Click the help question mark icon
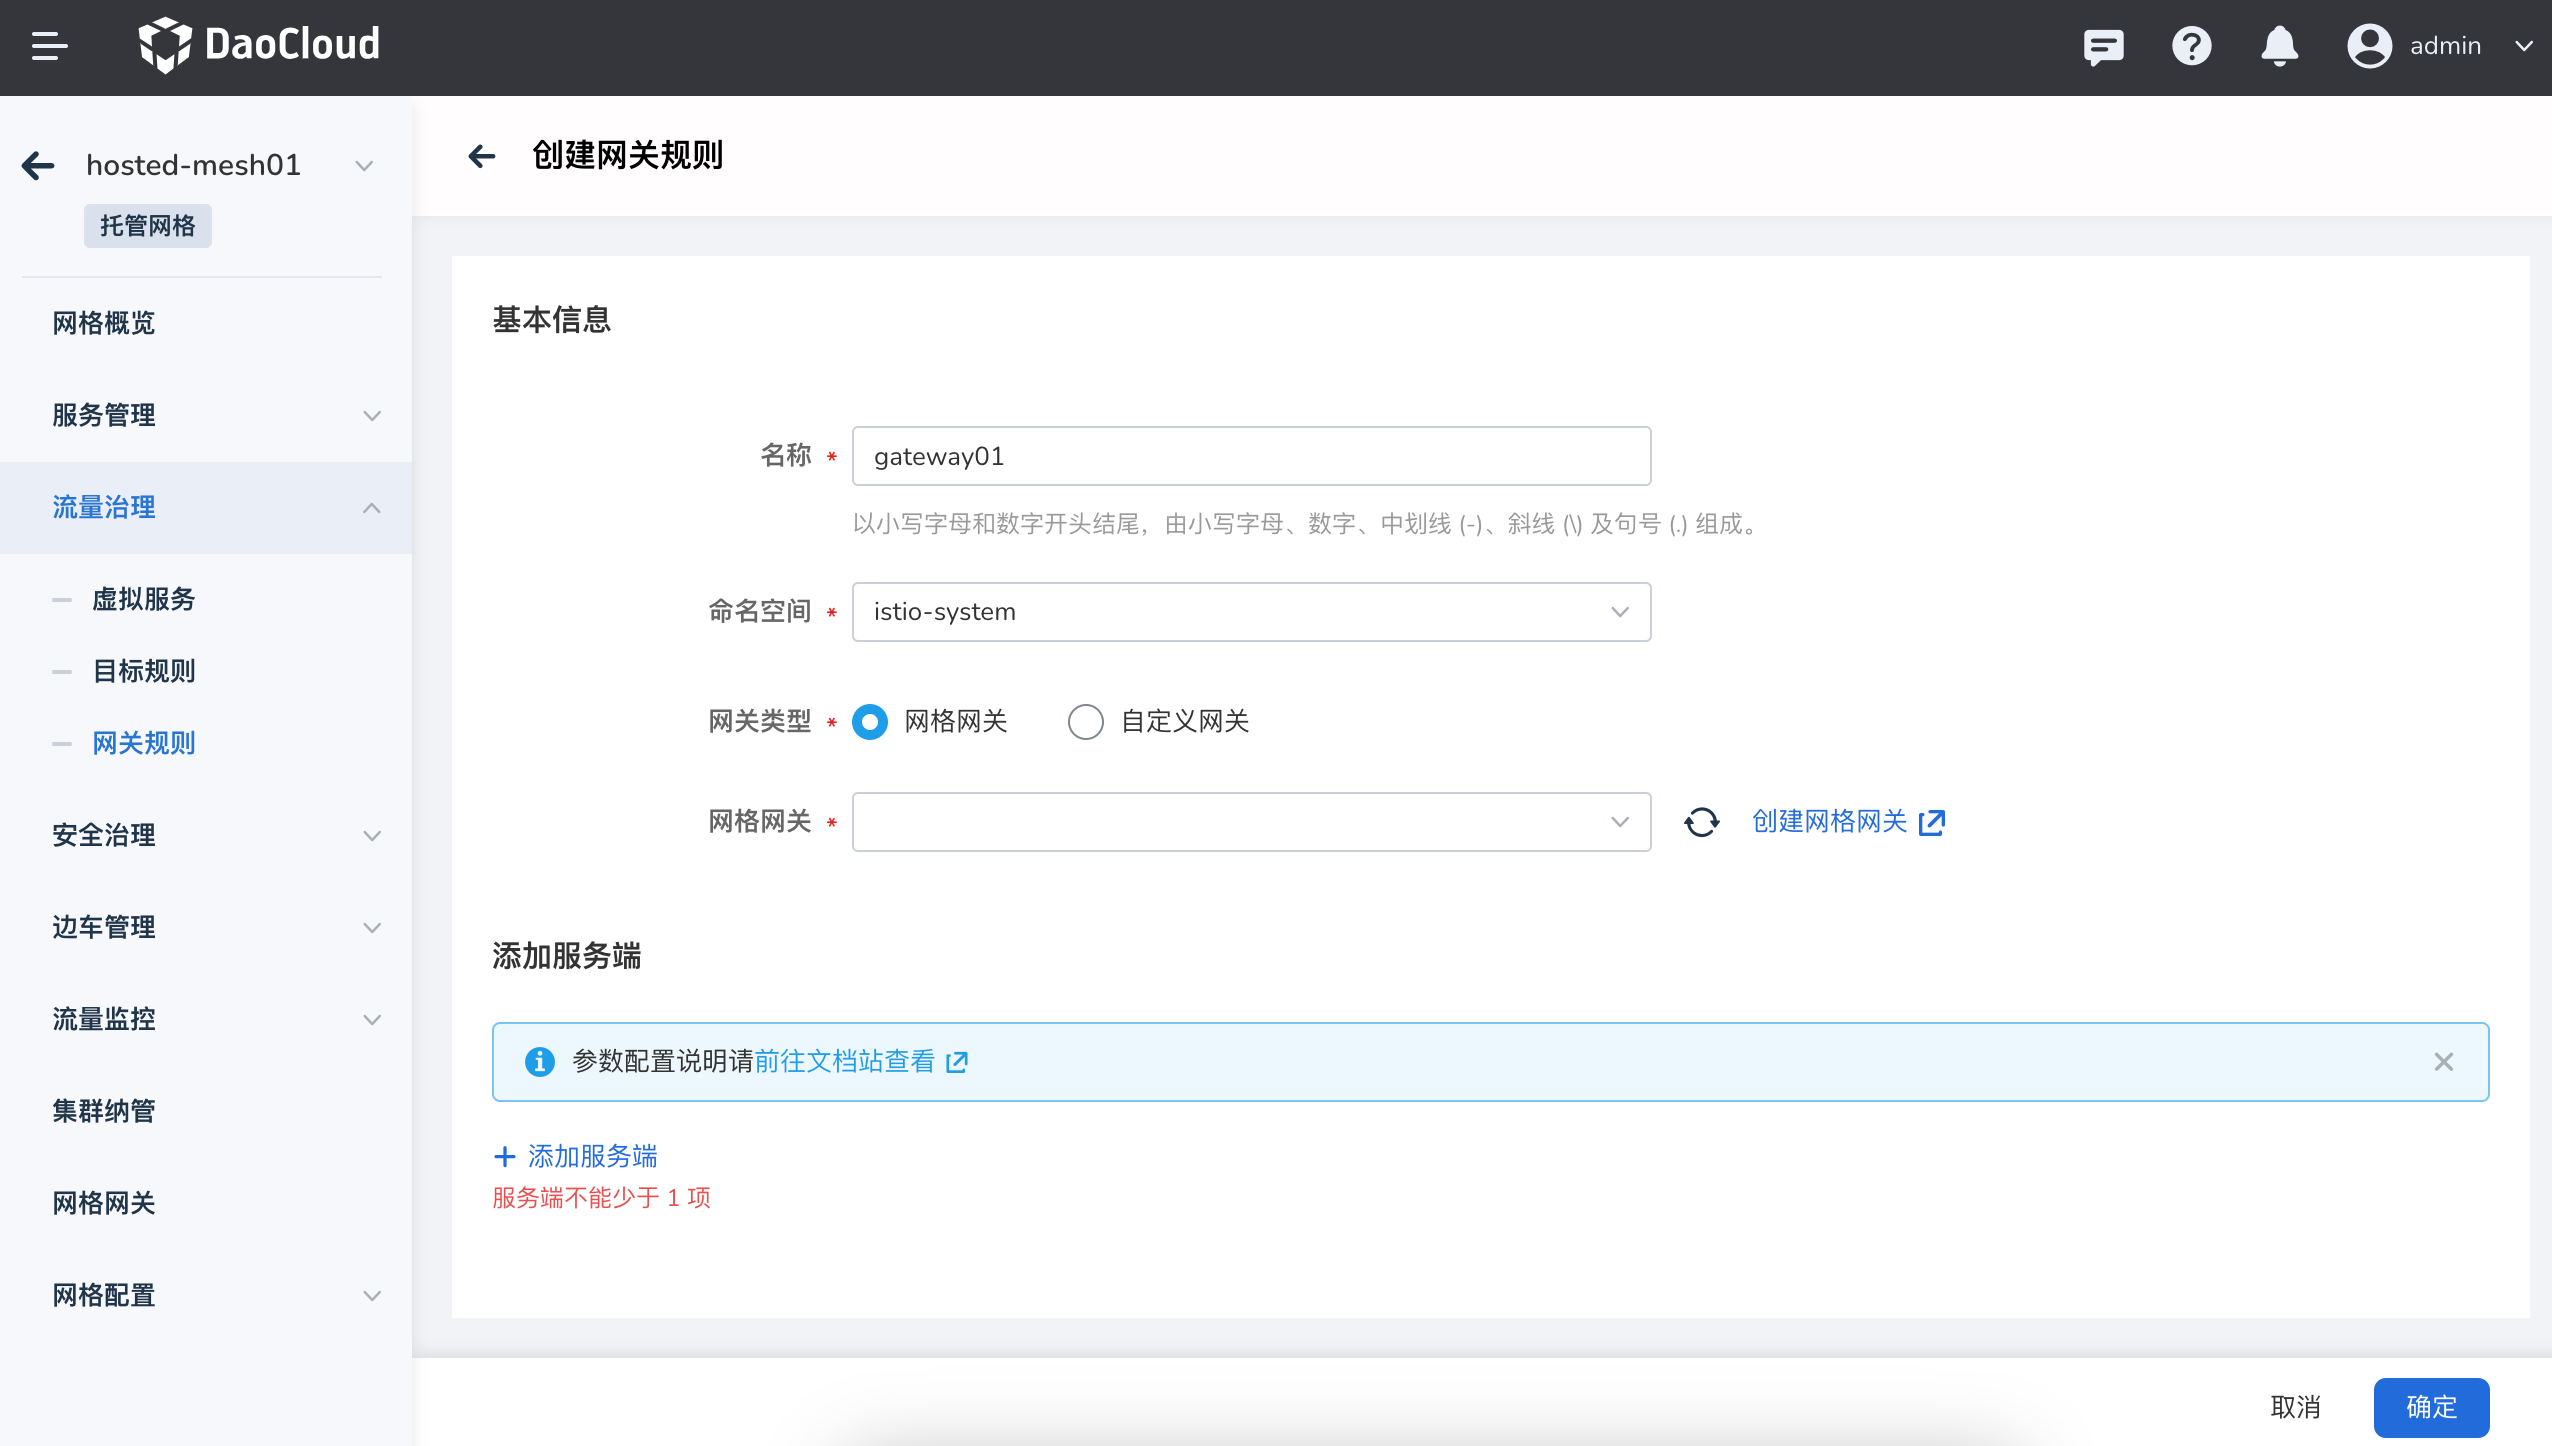The height and width of the screenshot is (1446, 2552). pyautogui.click(x=2191, y=46)
